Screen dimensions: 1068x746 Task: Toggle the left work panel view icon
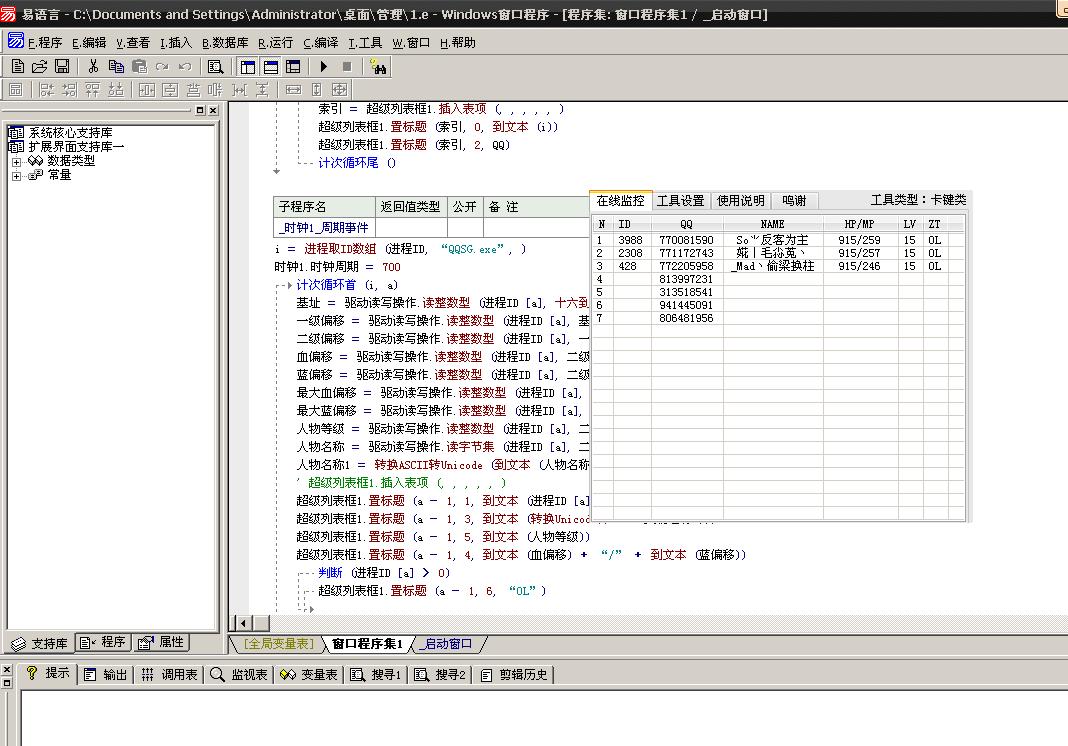pos(248,66)
